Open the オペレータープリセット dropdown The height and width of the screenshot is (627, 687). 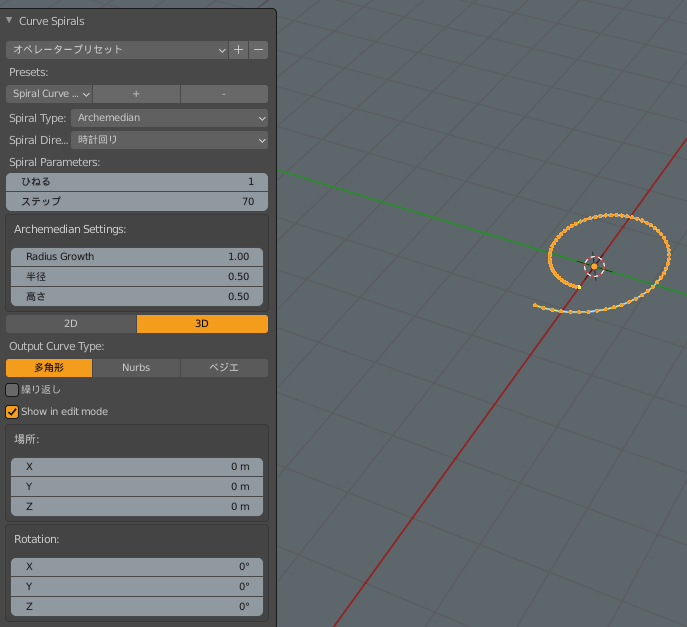coord(117,50)
